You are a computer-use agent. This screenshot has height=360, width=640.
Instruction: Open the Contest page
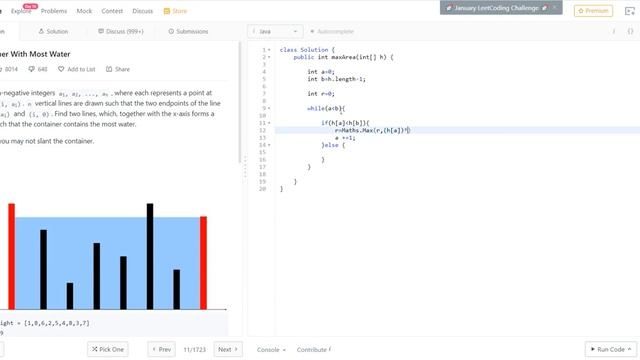point(112,11)
